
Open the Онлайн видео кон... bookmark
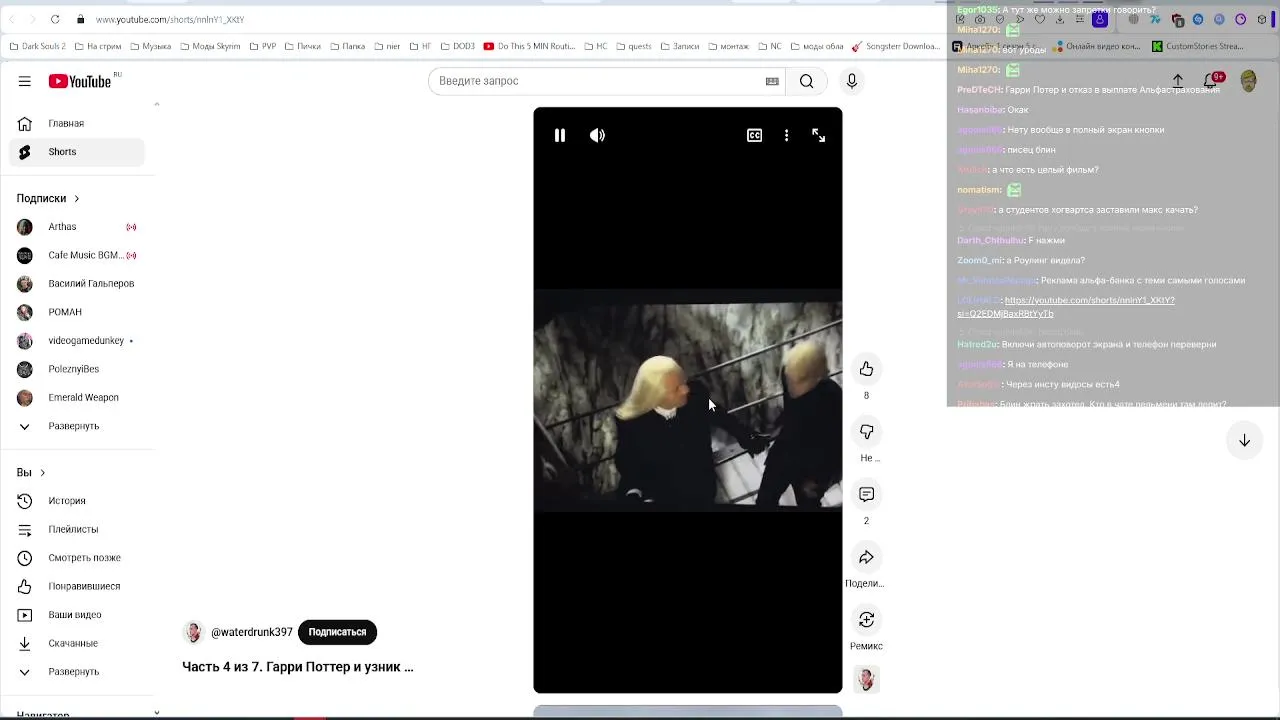(x=1096, y=46)
